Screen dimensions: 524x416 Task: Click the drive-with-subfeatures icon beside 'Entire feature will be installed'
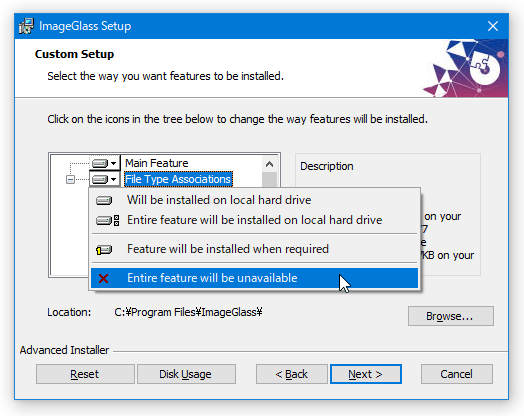point(107,221)
